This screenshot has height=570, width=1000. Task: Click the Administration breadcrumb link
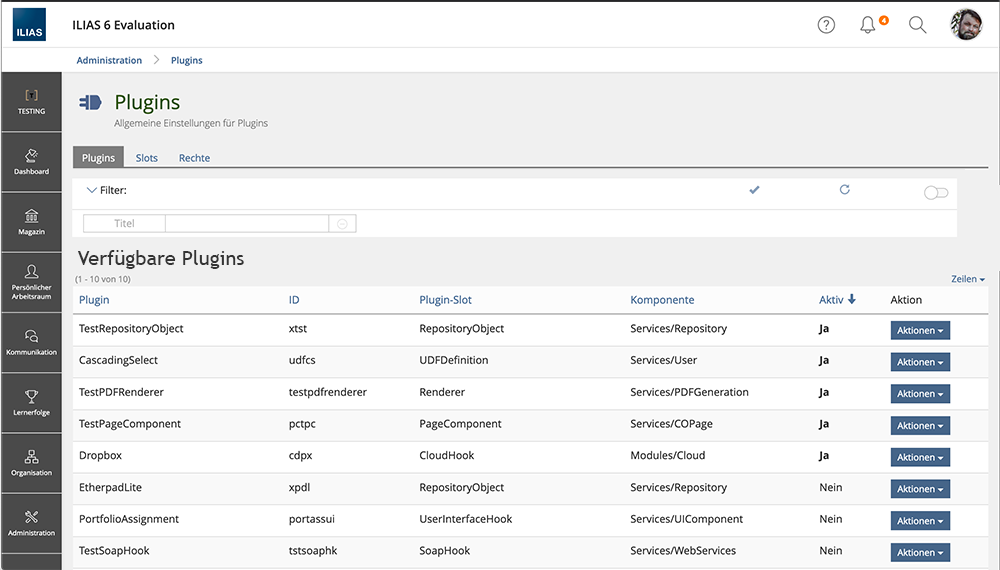click(x=109, y=60)
